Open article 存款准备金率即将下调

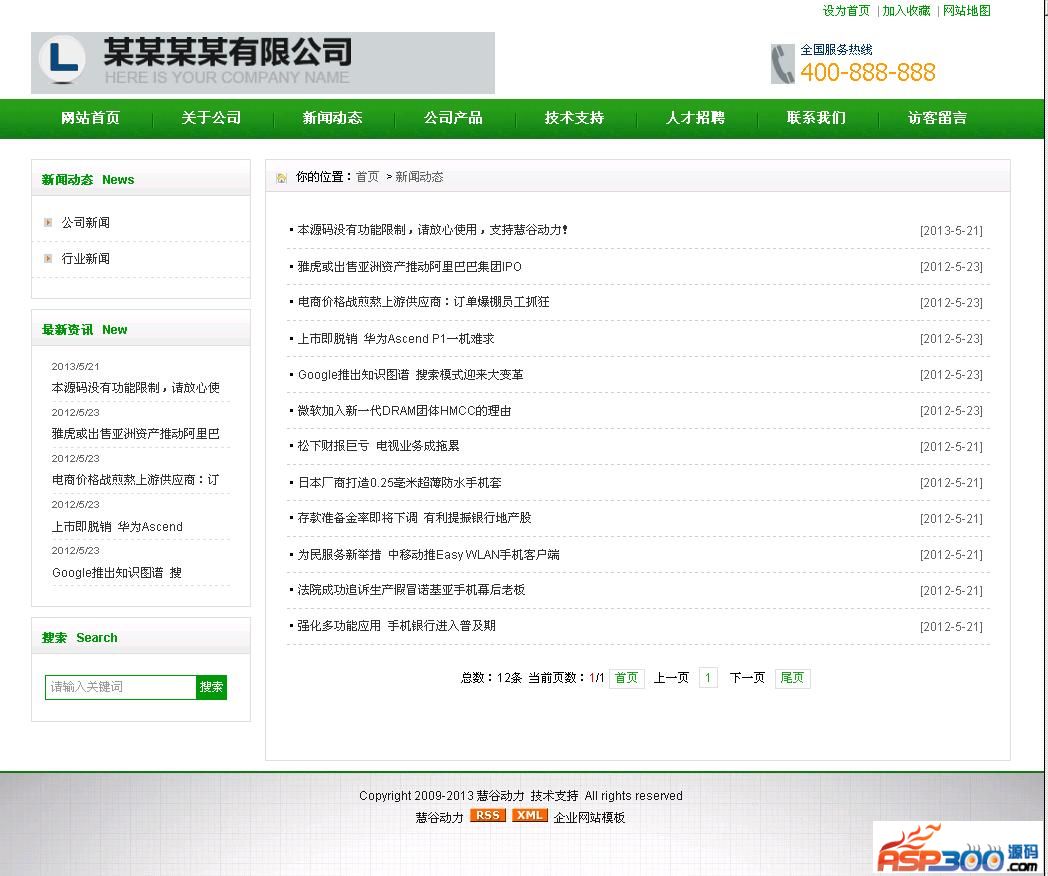(414, 519)
